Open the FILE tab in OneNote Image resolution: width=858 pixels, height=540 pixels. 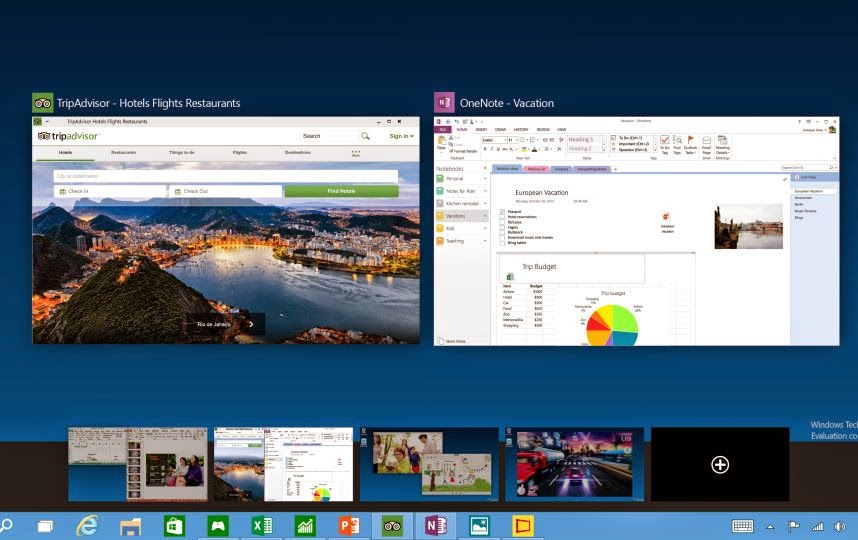coord(443,130)
